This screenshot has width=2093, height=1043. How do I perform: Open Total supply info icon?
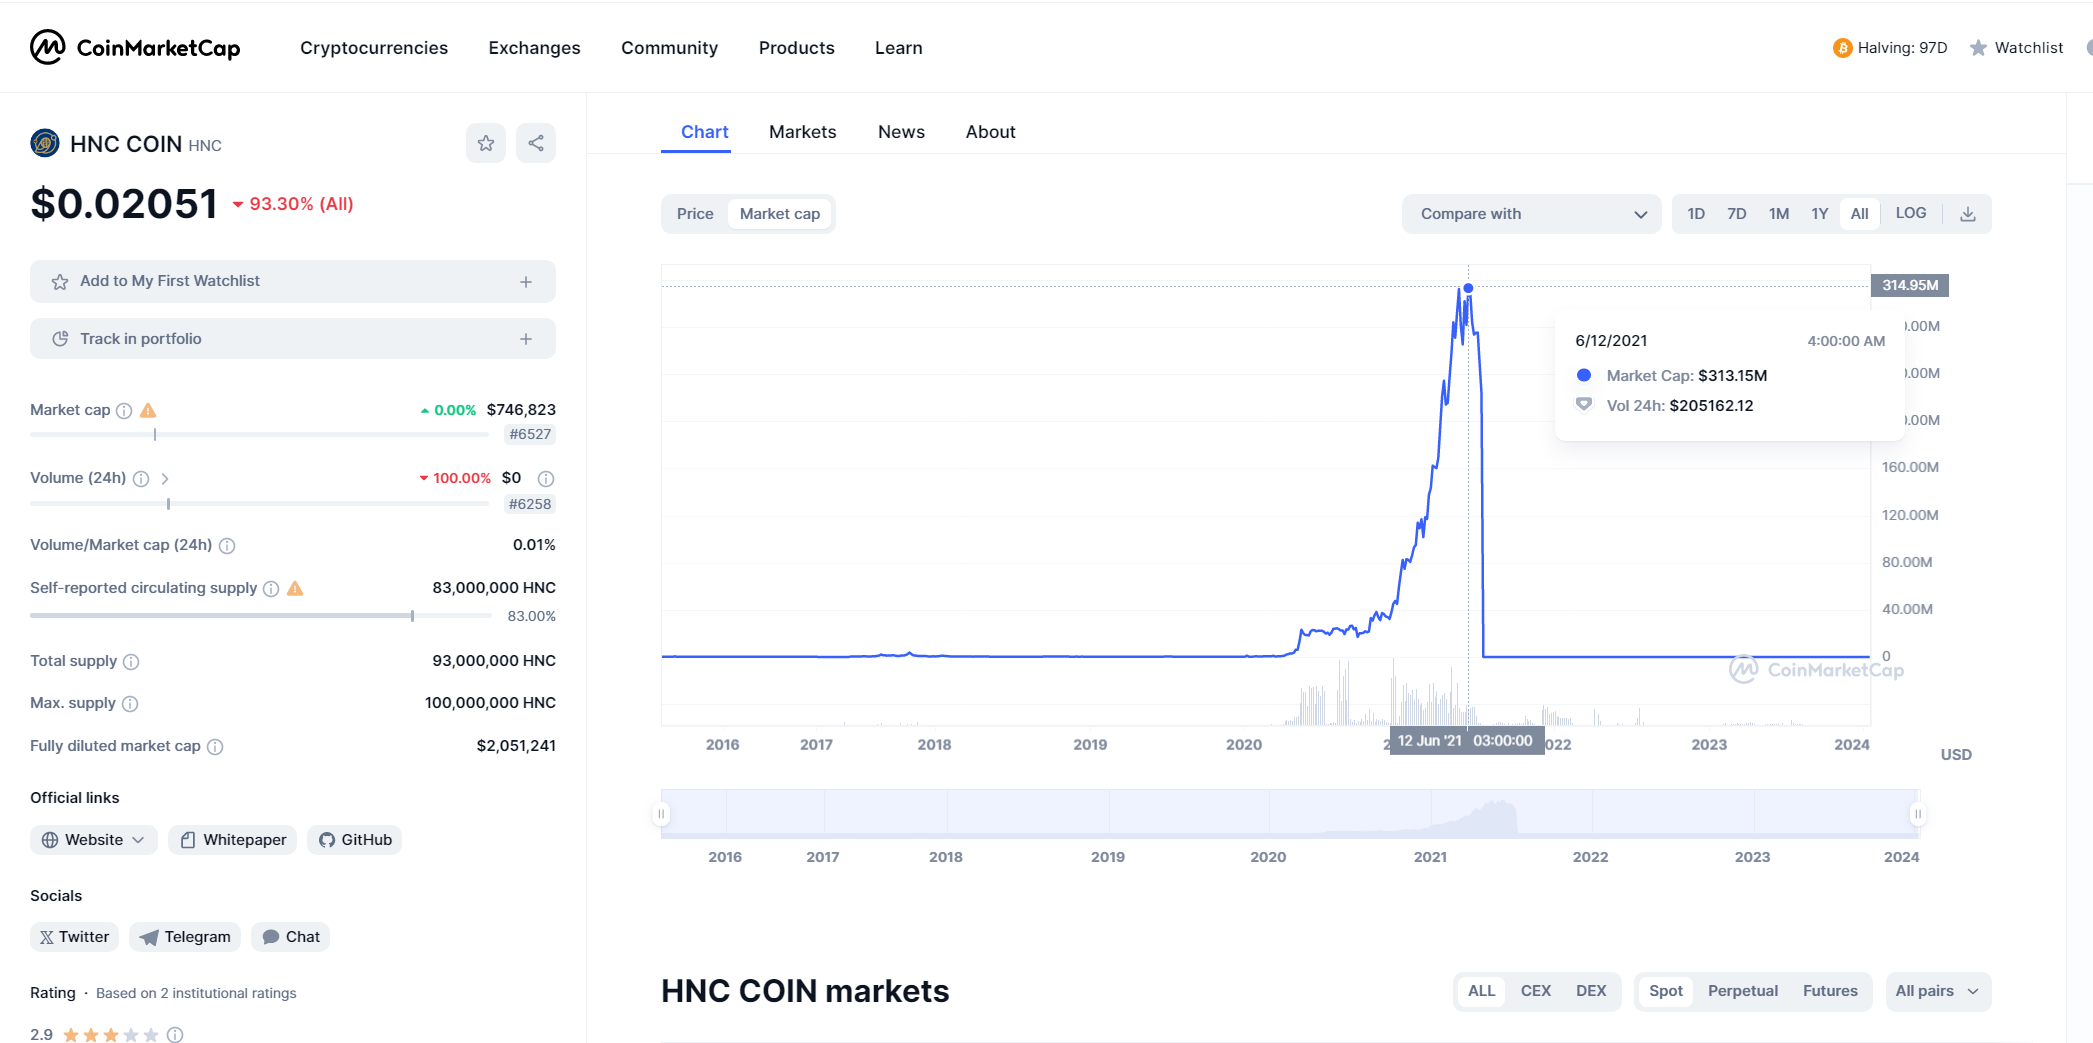(131, 661)
